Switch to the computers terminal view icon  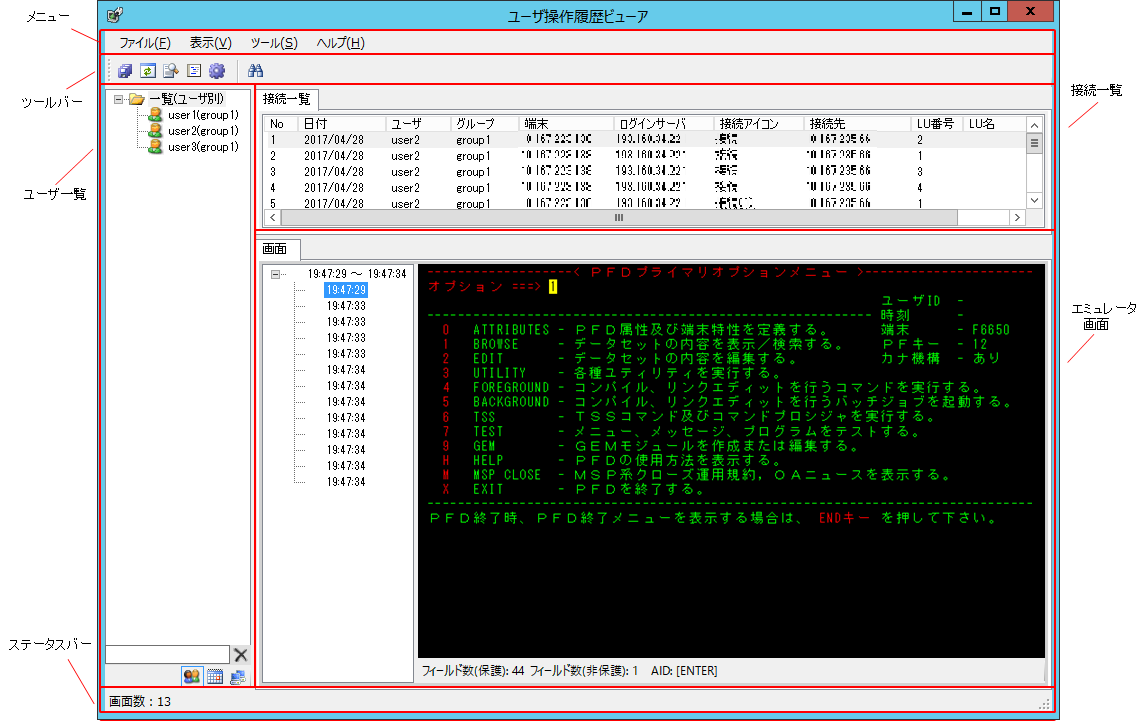(x=238, y=676)
